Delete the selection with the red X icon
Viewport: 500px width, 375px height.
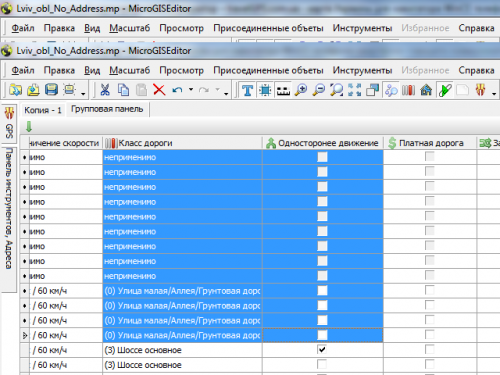pos(159,90)
